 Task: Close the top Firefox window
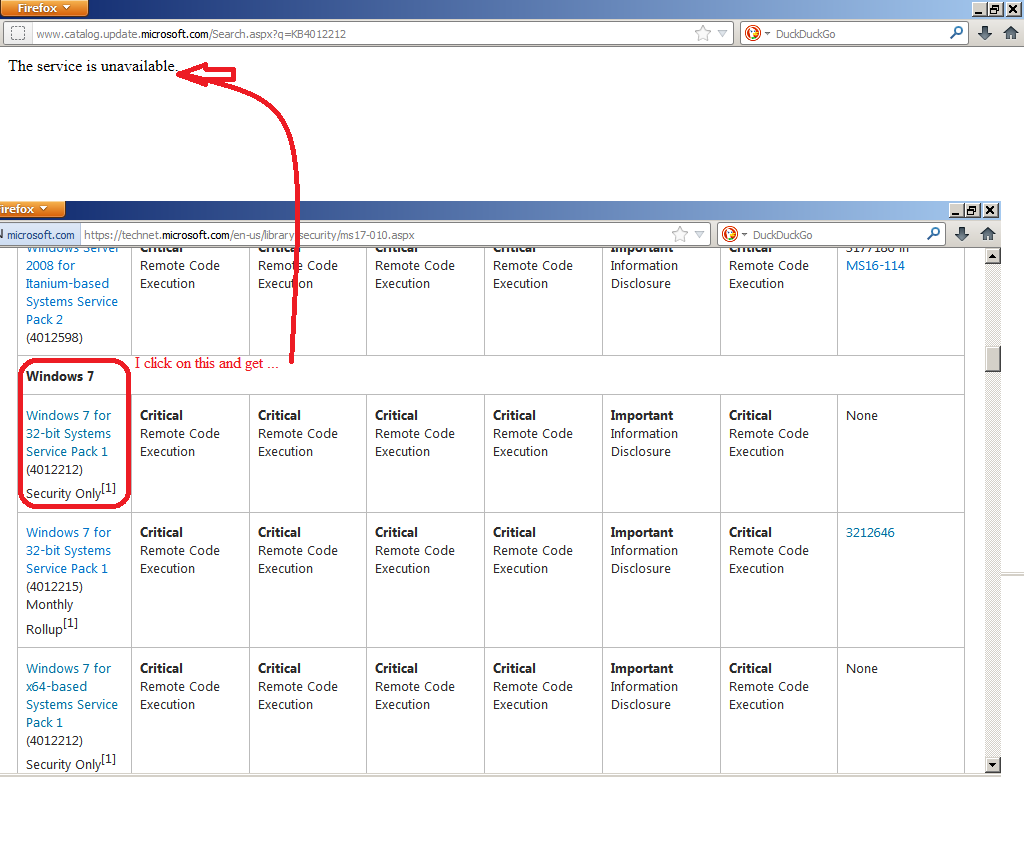[x=1012, y=8]
